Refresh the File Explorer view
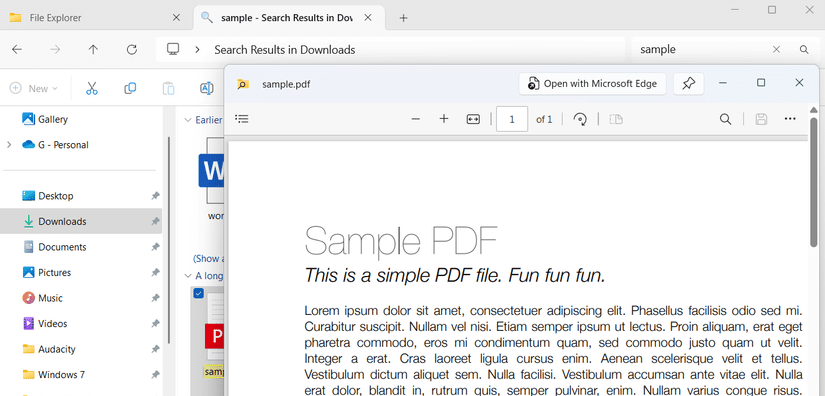 pos(132,50)
